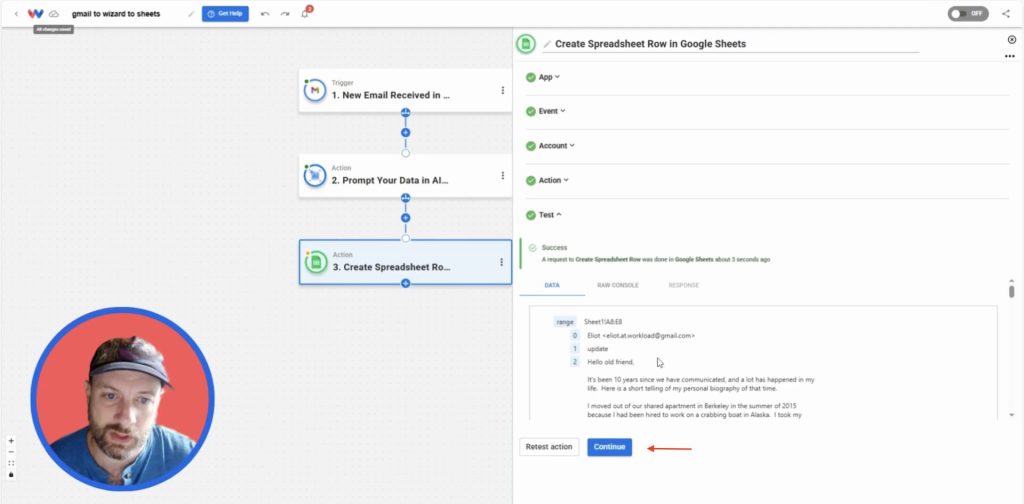Click the green check beside App
The height and width of the screenshot is (504, 1024).
[530, 77]
